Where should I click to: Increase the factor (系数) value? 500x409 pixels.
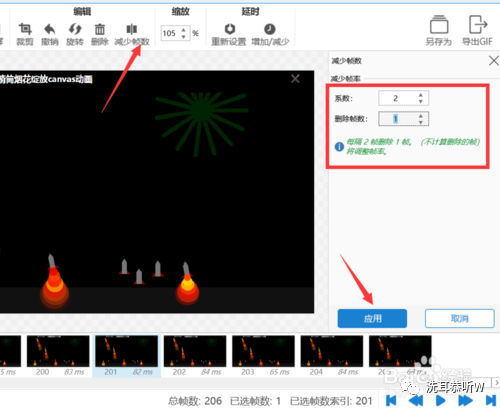[421, 95]
